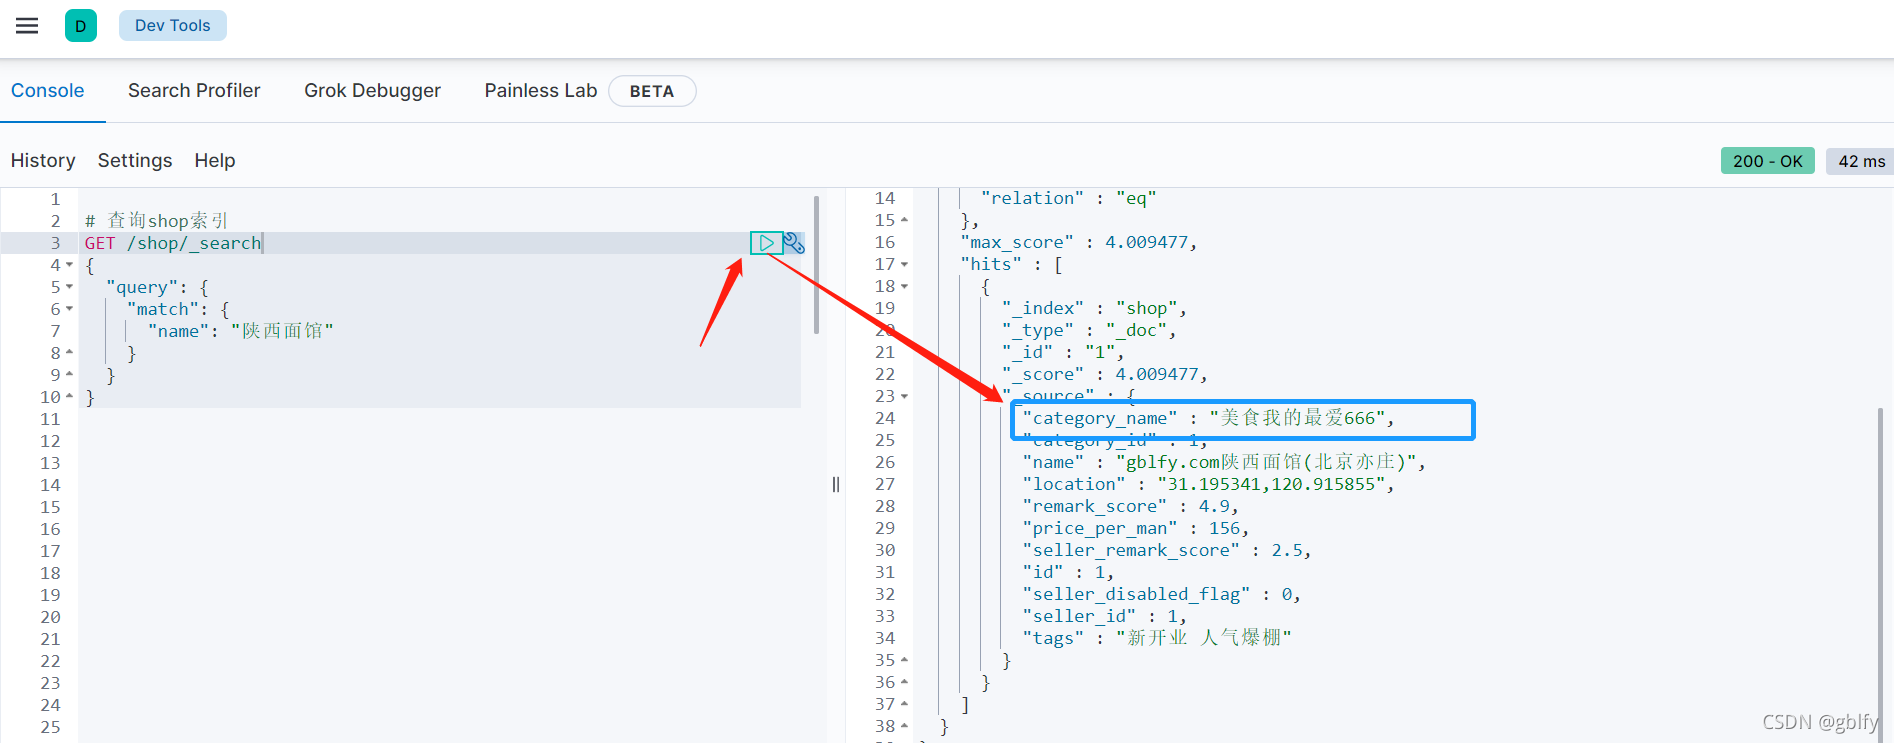Click "_type" : "_doc" in output
The height and width of the screenshot is (743, 1894).
1089,330
